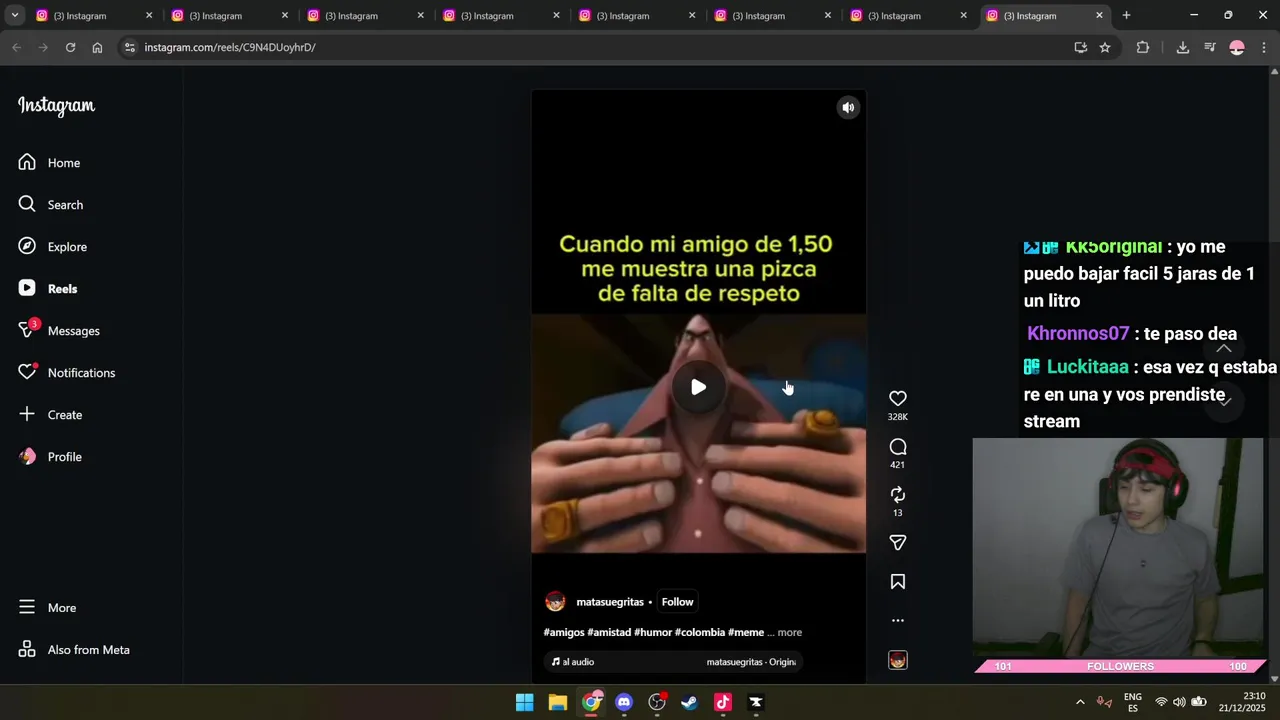Open Windows Start menu
This screenshot has height=720, width=1280.
tap(524, 702)
